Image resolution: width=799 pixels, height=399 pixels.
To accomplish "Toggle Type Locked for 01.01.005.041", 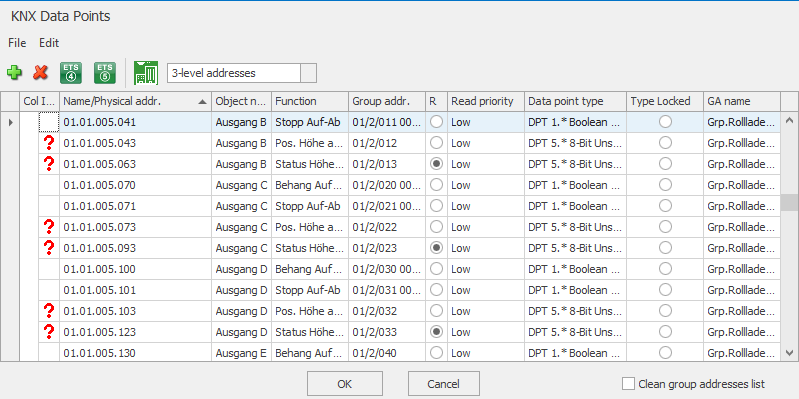I will point(665,122).
